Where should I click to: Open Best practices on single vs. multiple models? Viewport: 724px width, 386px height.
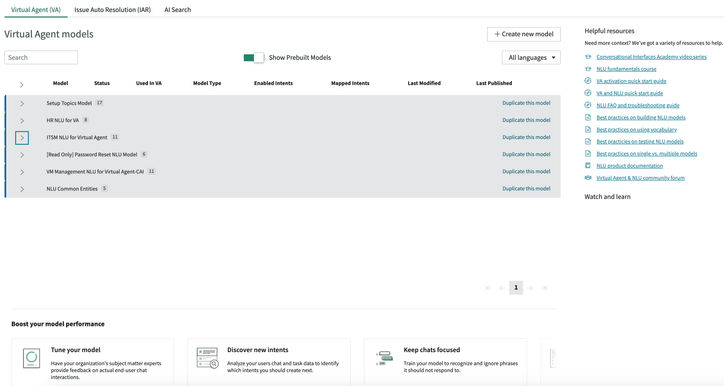pyautogui.click(x=647, y=153)
